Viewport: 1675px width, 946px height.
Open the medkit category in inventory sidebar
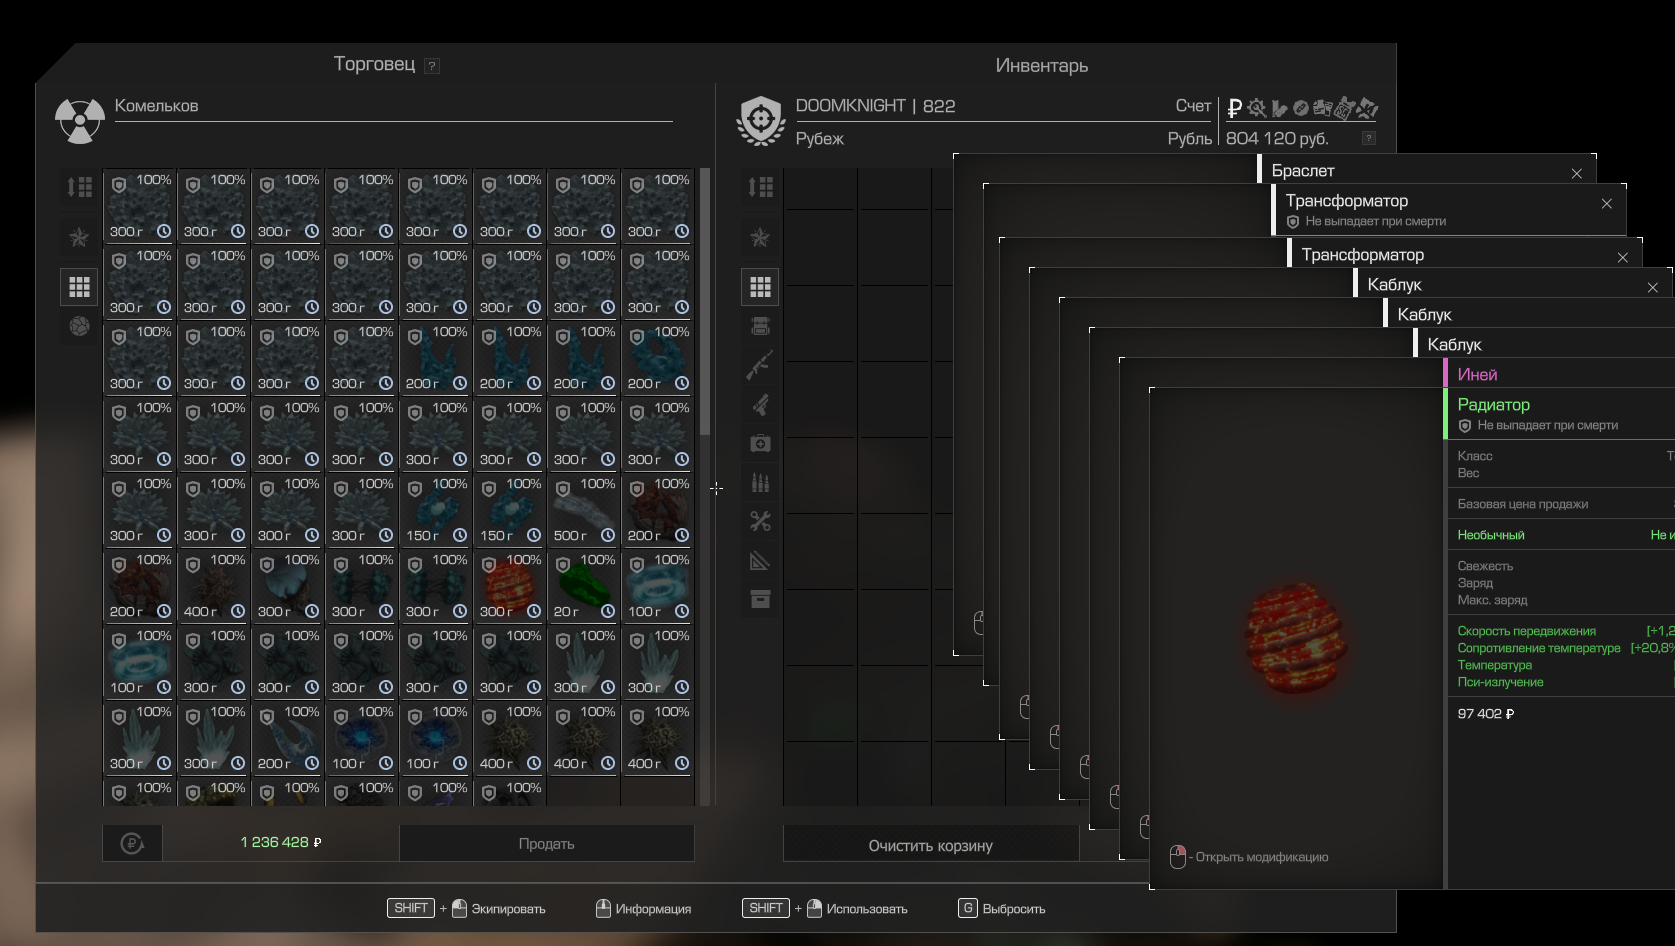[760, 443]
